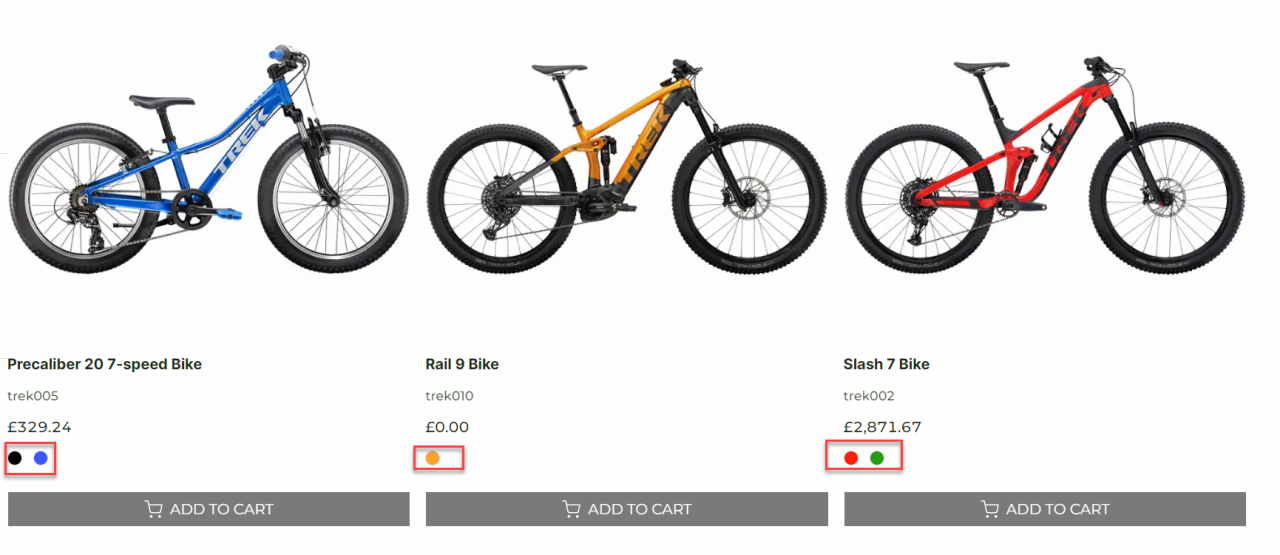The image size is (1280, 555).
Task: Click the cart icon for Slash 7 Bike
Action: tap(989, 509)
